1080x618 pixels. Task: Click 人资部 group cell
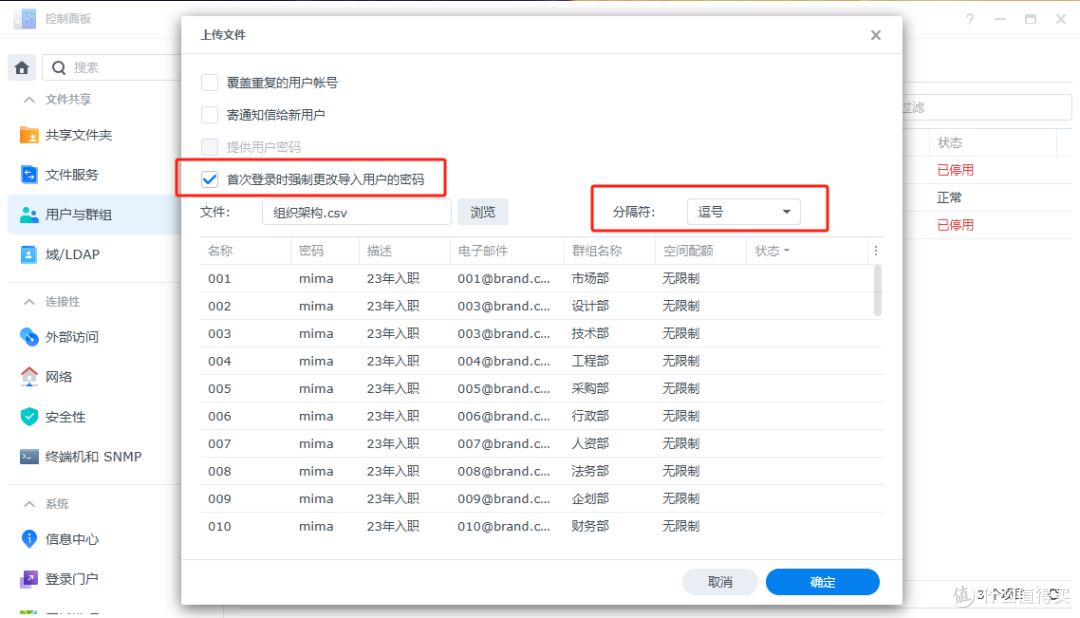pos(590,444)
